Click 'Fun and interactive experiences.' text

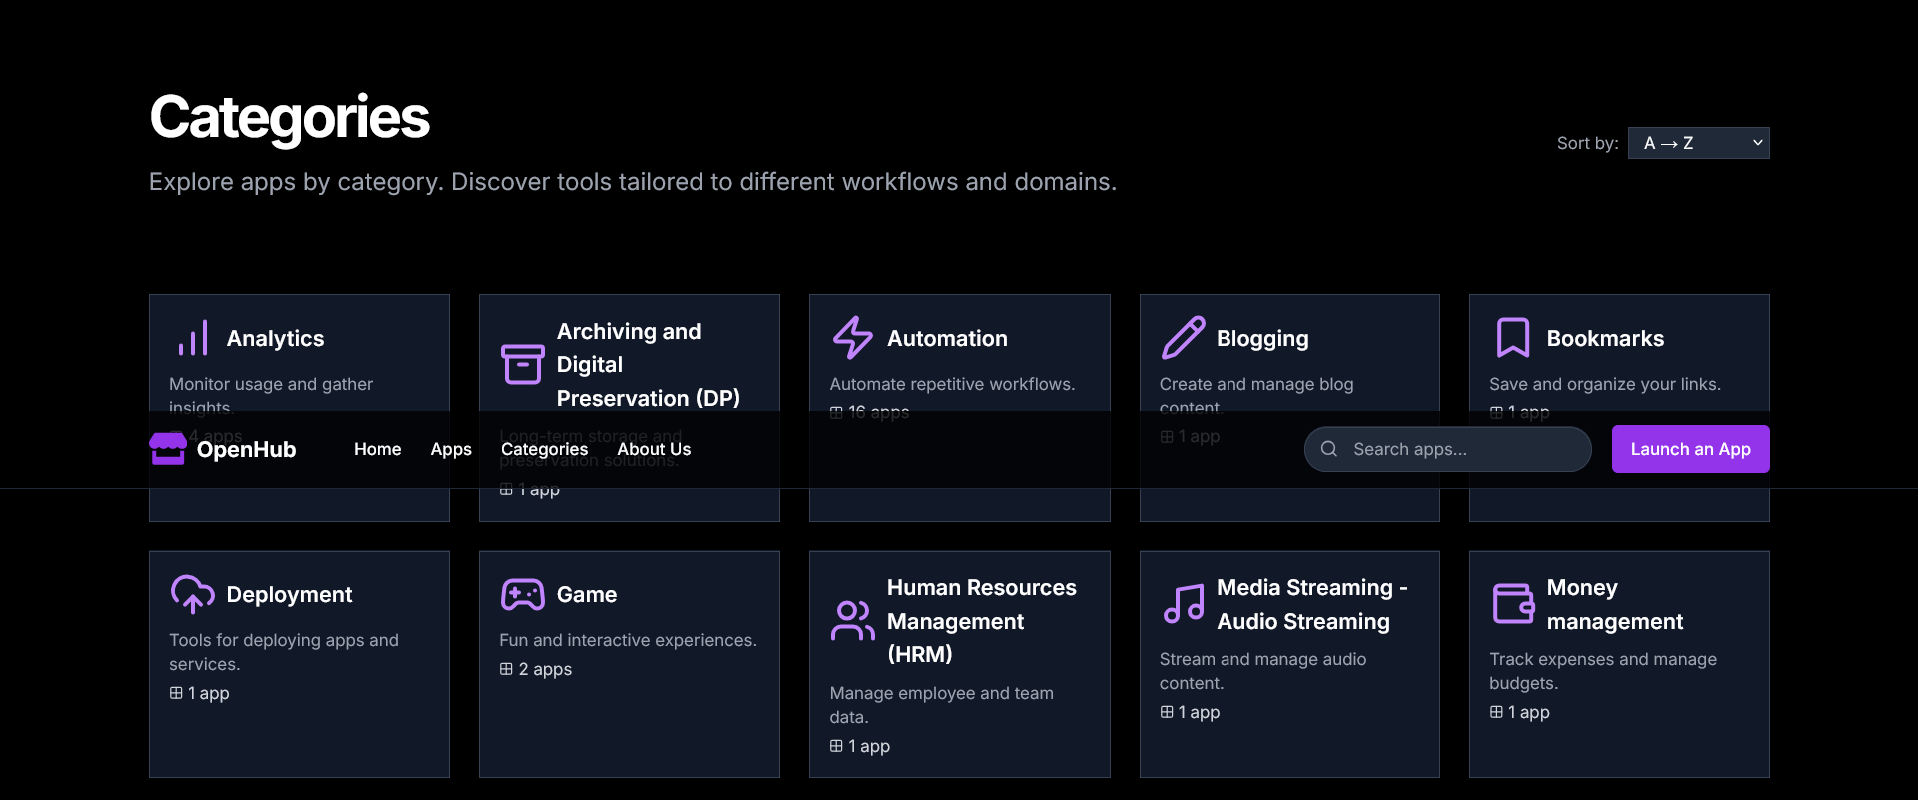pyautogui.click(x=628, y=640)
